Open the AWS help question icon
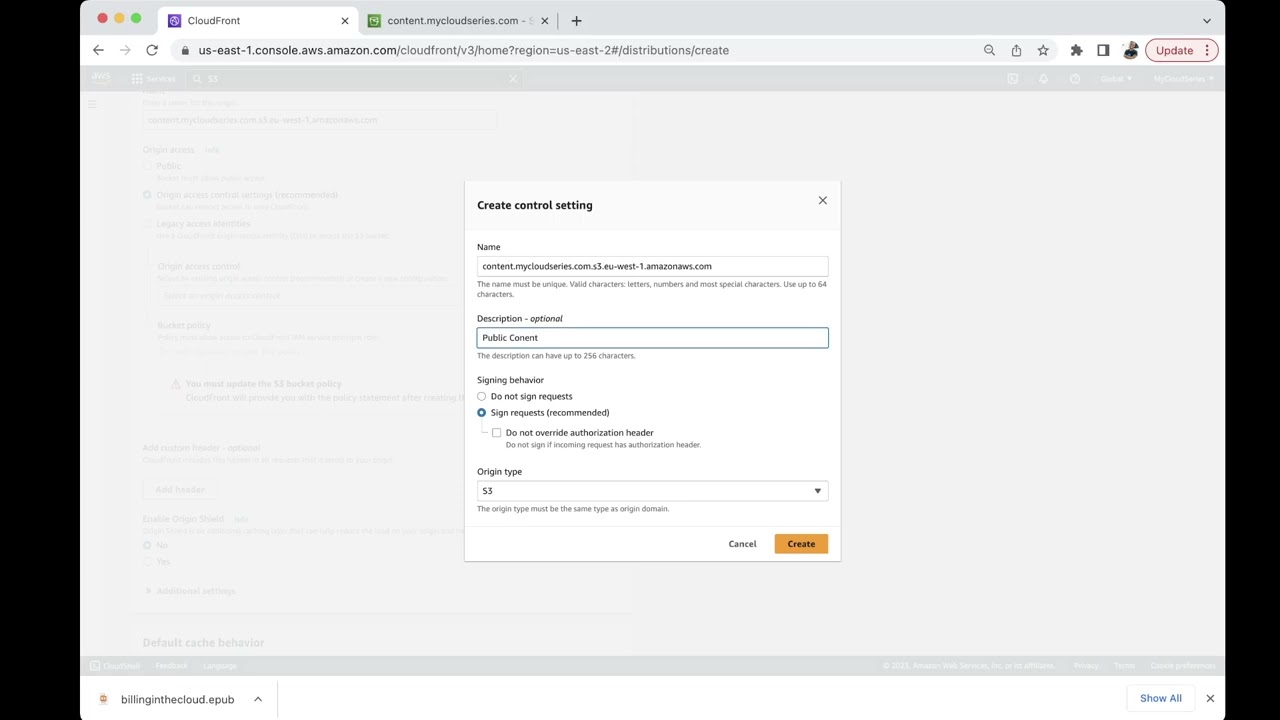 (1075, 78)
